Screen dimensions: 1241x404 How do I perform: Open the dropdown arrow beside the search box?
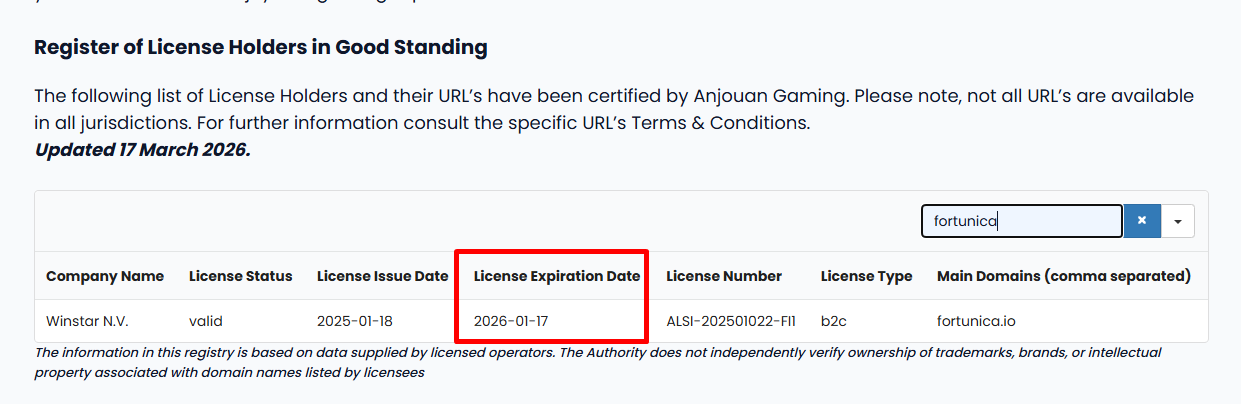tap(1178, 221)
